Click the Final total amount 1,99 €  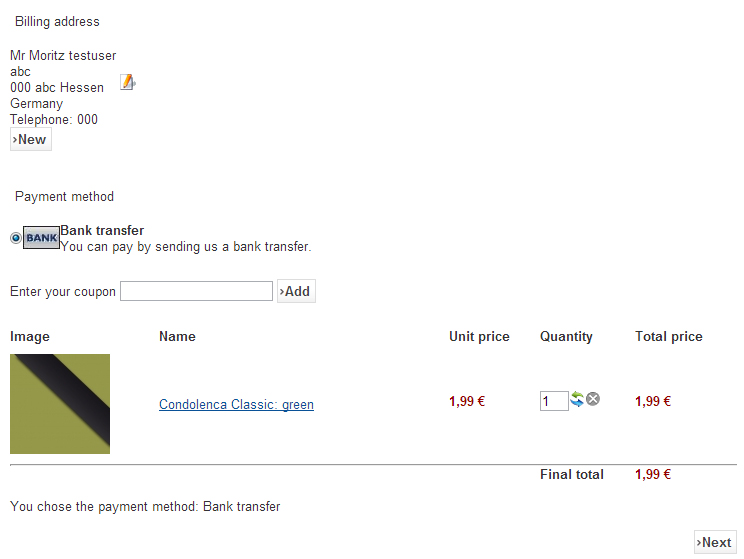pyautogui.click(x=653, y=474)
